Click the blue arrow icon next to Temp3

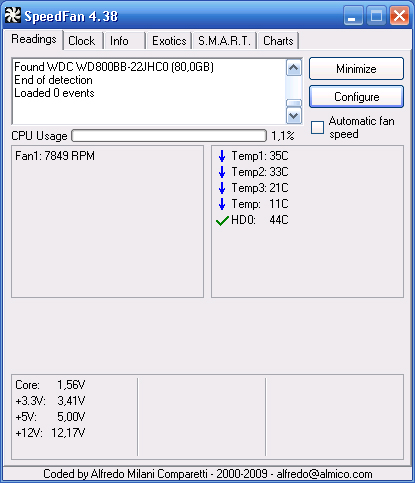click(x=222, y=188)
